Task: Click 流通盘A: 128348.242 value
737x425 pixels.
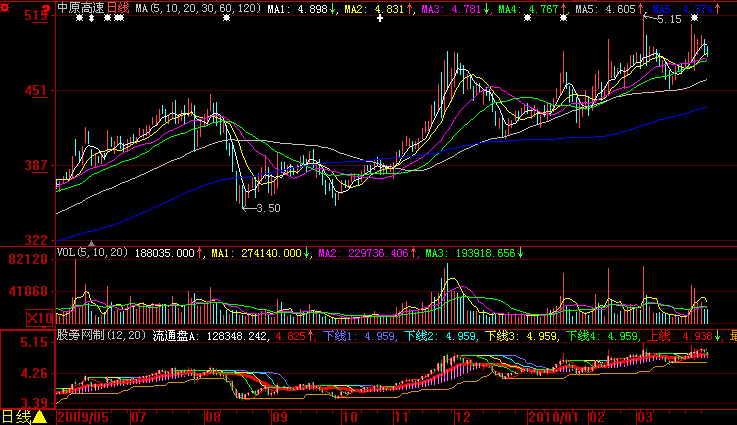Action: click(x=211, y=336)
